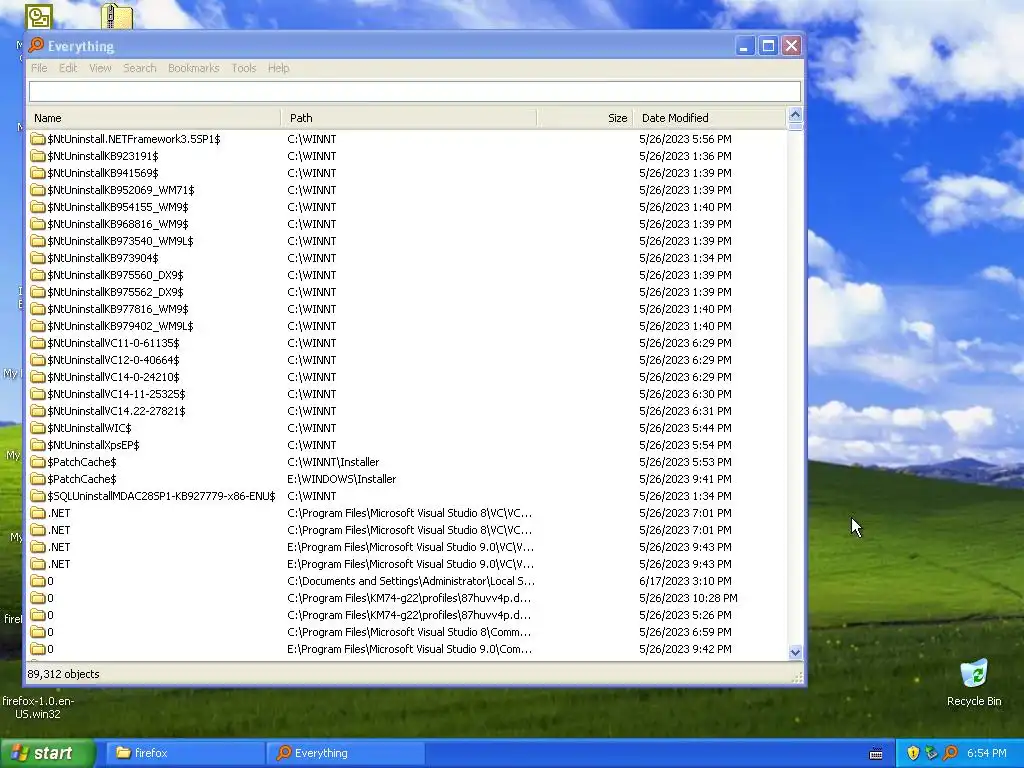
Task: Open the Help menu
Action: 278,68
